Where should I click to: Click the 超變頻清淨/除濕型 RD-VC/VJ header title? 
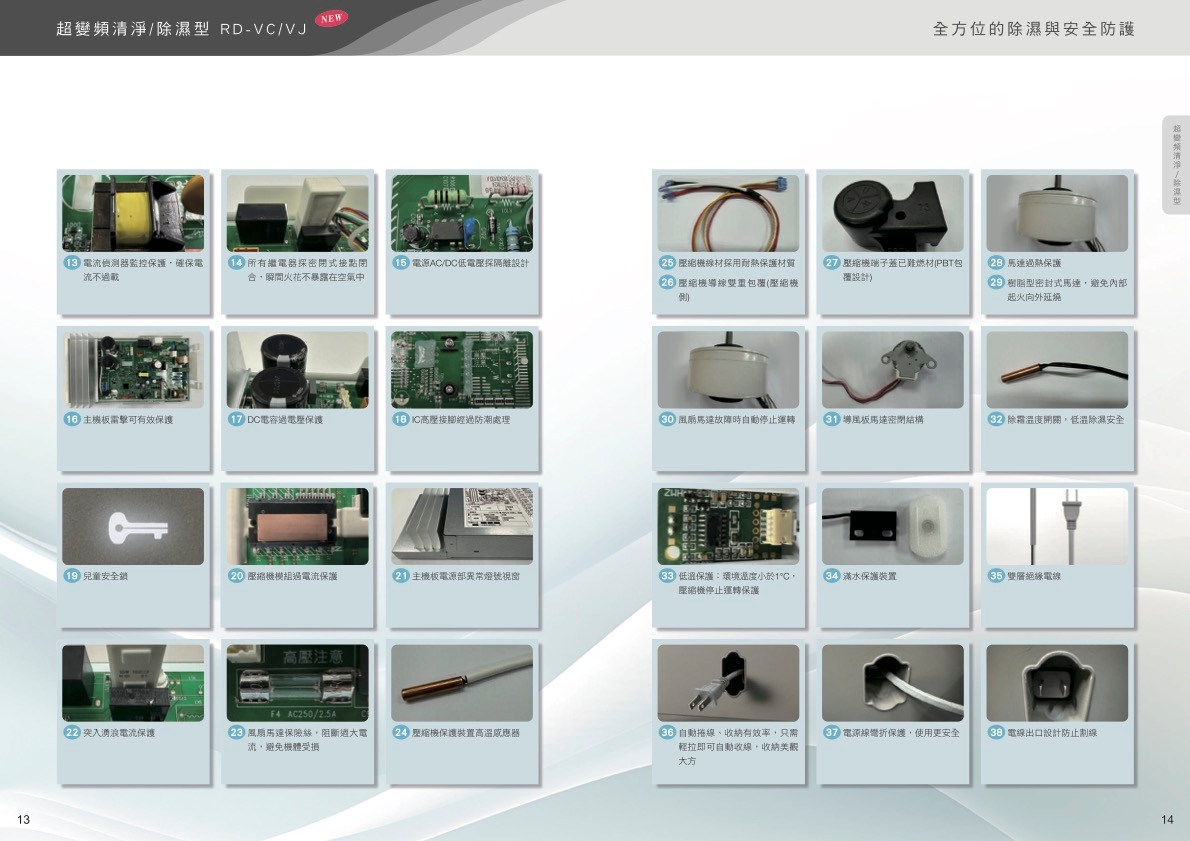tap(181, 29)
